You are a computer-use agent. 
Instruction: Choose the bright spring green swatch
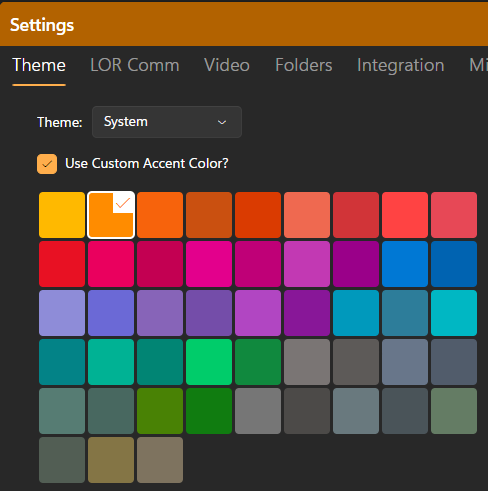coord(209,362)
